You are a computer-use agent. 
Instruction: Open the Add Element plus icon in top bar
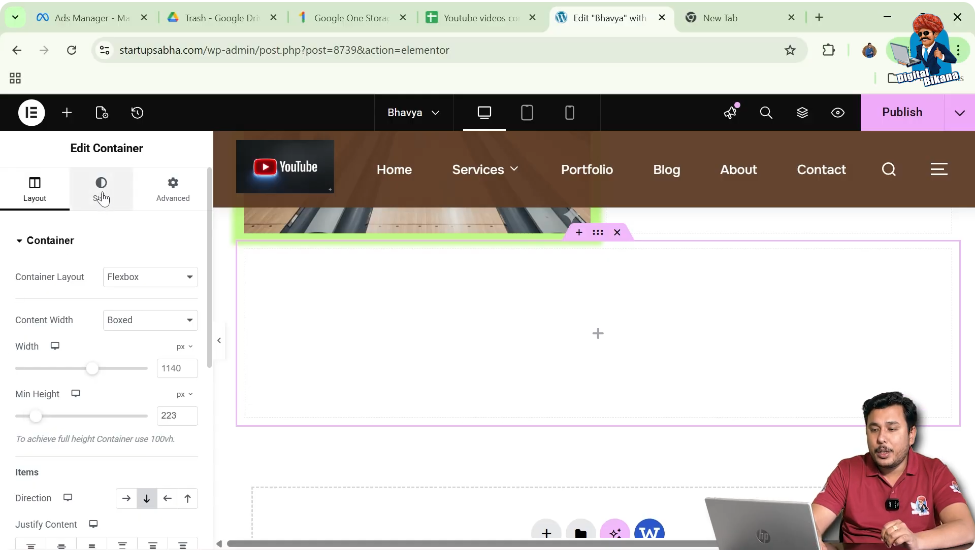click(x=67, y=113)
